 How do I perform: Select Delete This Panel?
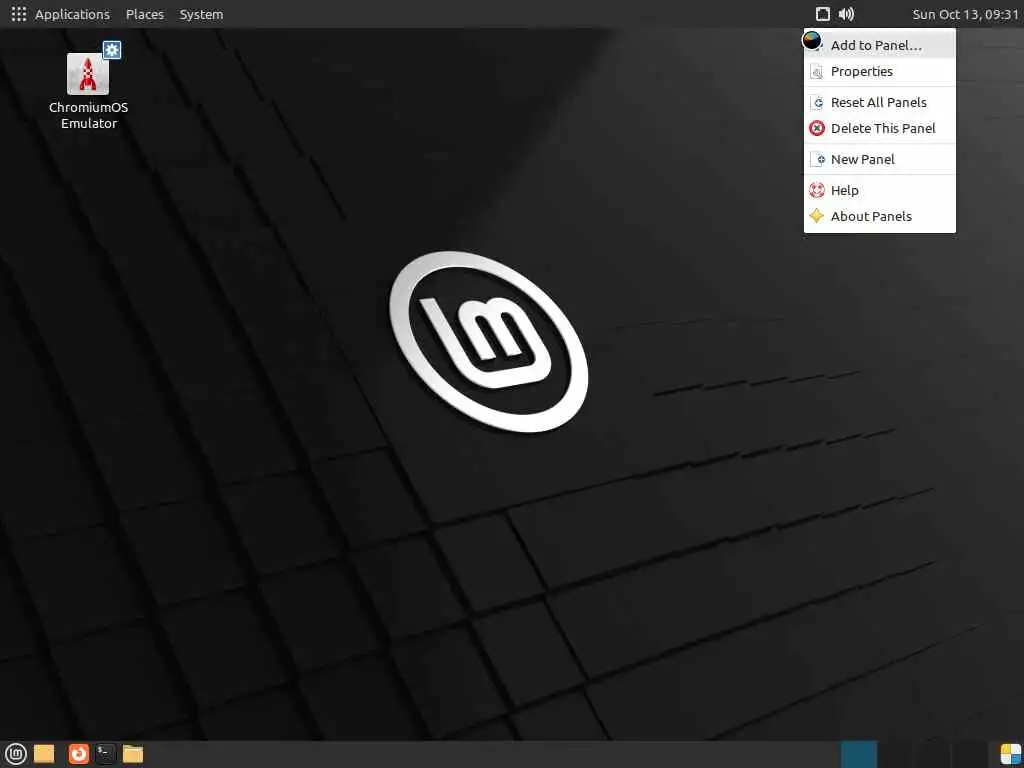click(x=880, y=128)
